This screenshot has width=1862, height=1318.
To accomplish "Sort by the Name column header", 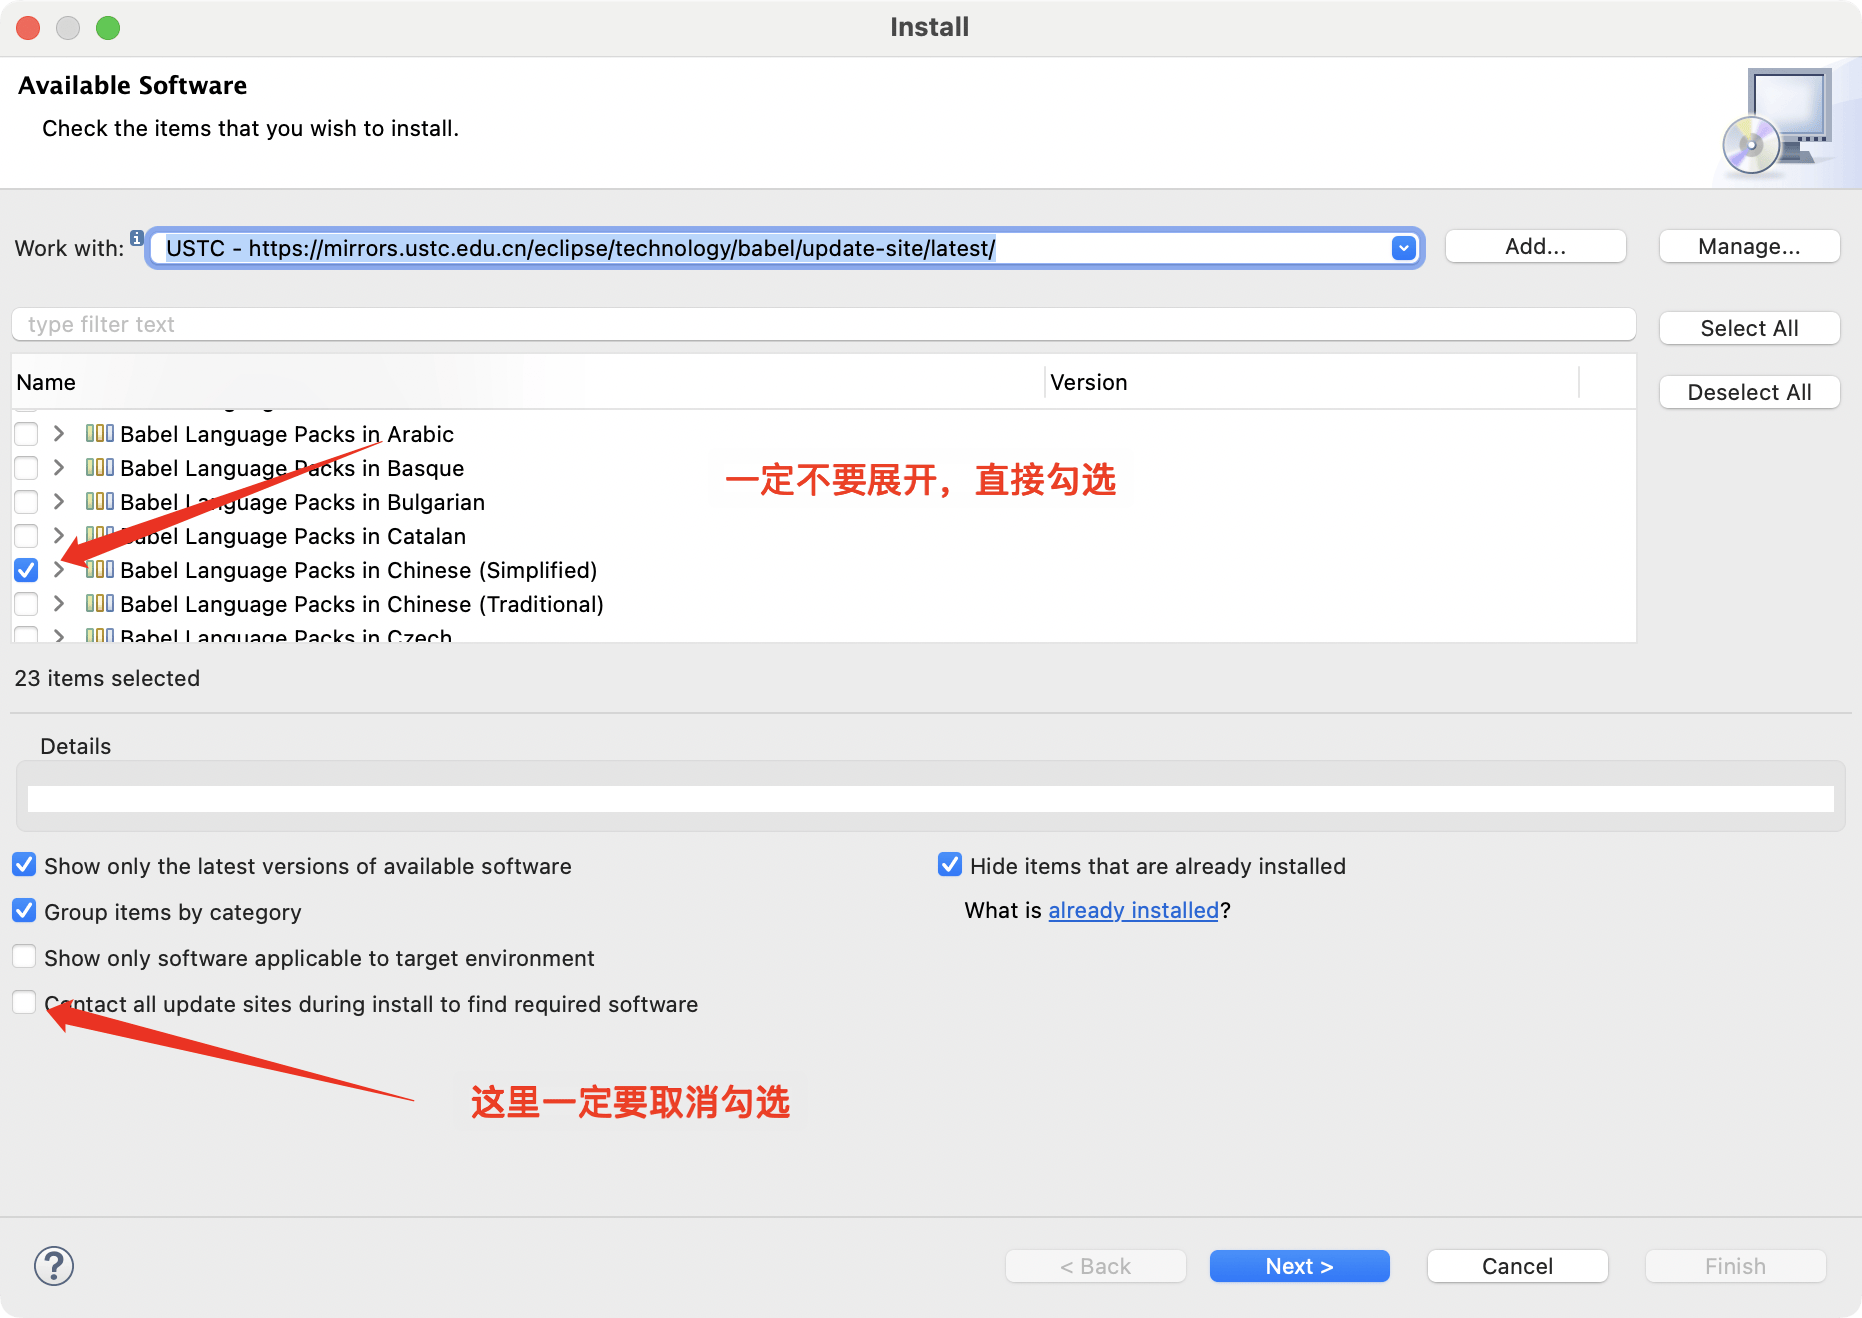I will click(528, 382).
